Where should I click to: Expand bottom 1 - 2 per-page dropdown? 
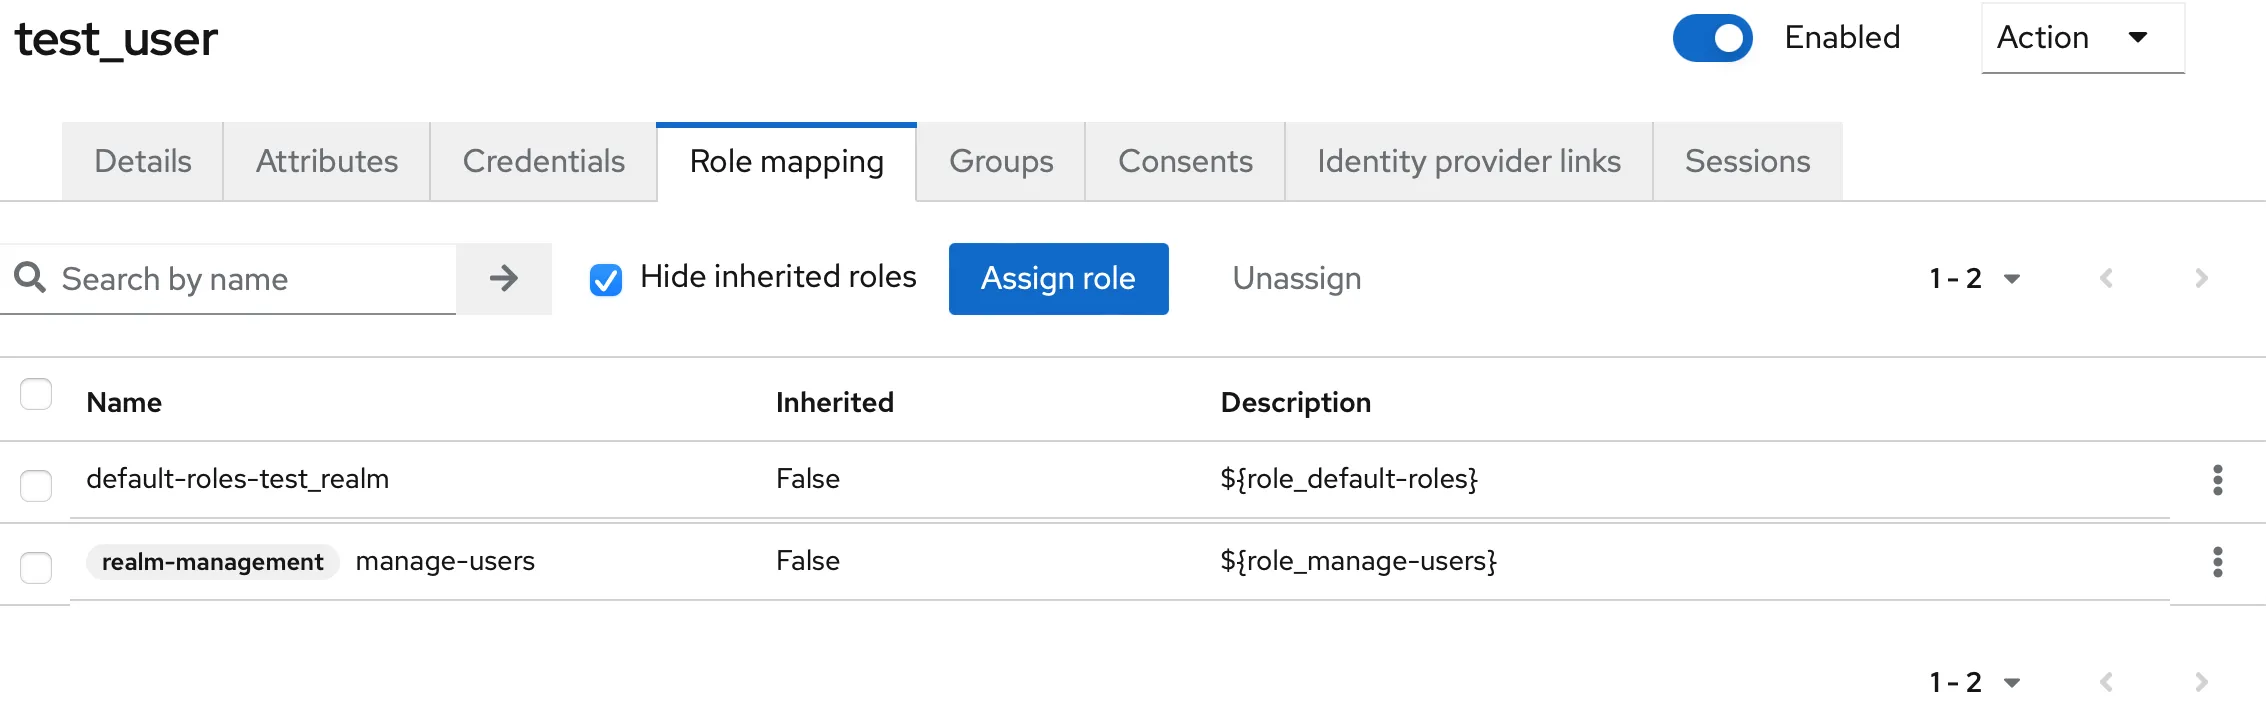(1974, 682)
